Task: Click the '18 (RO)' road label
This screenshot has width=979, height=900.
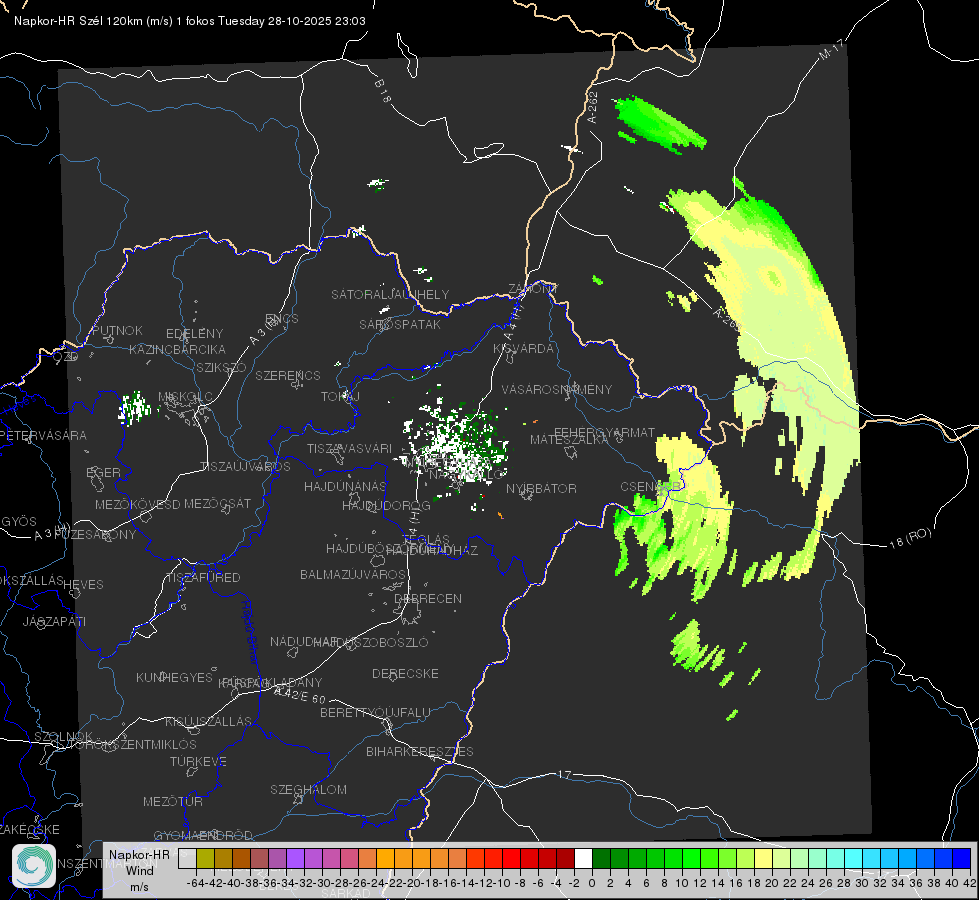Action: 910,538
